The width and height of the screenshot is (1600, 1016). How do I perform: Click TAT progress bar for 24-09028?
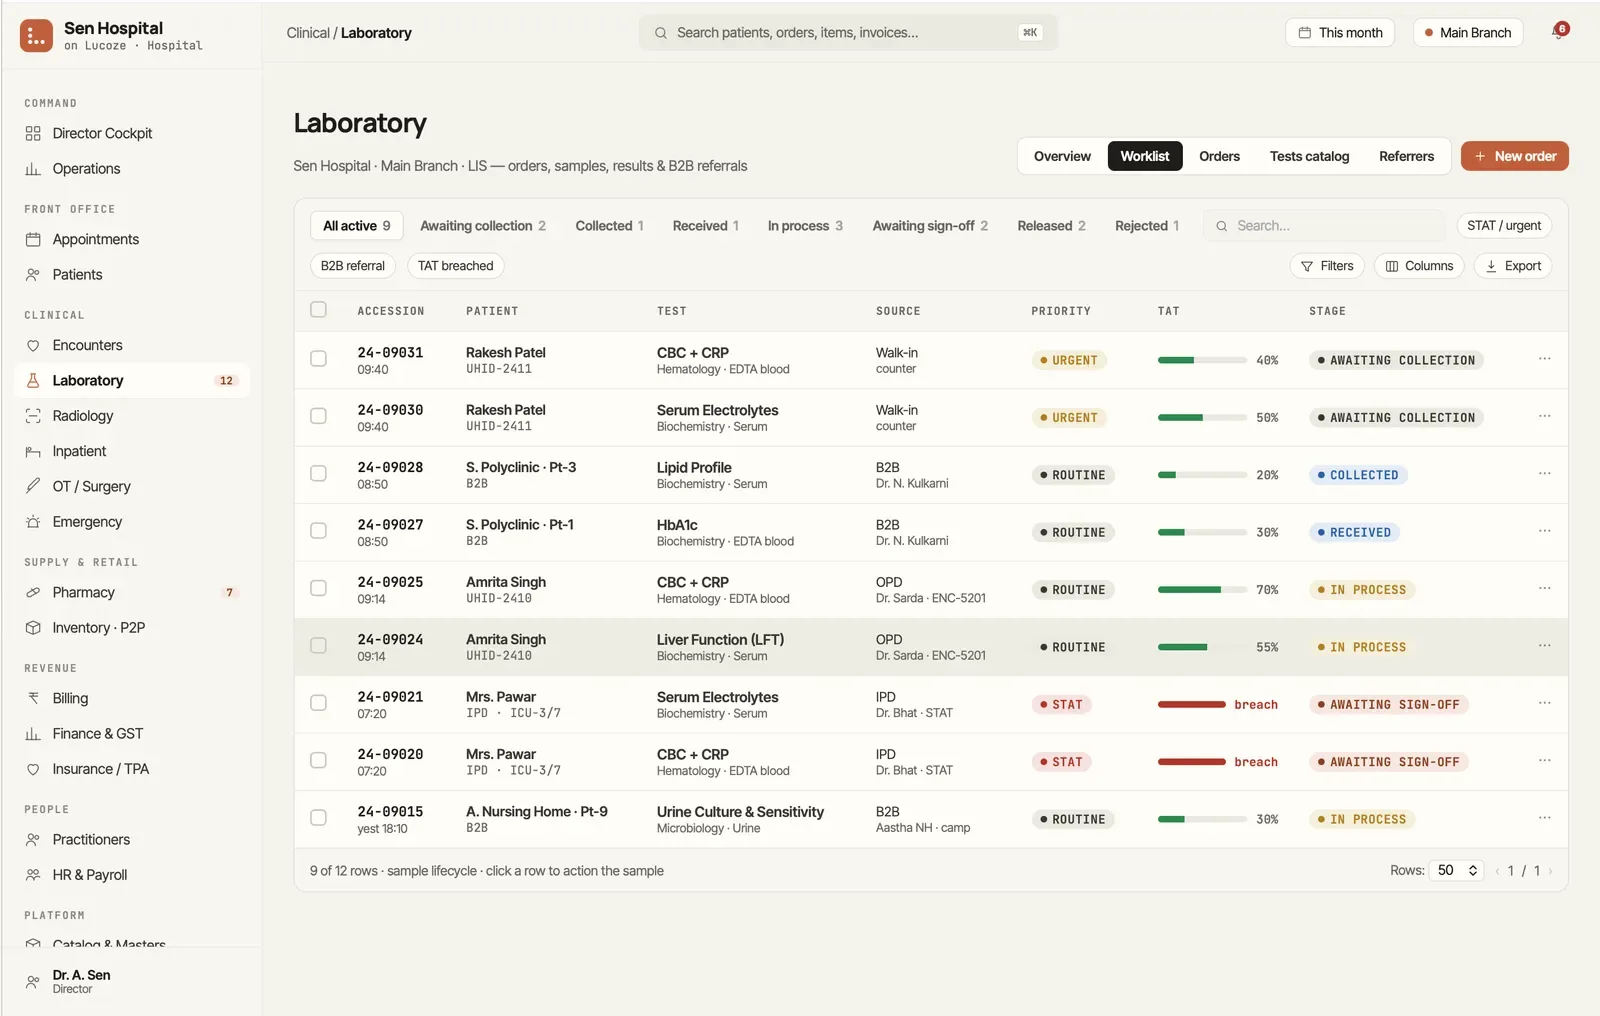tap(1202, 475)
